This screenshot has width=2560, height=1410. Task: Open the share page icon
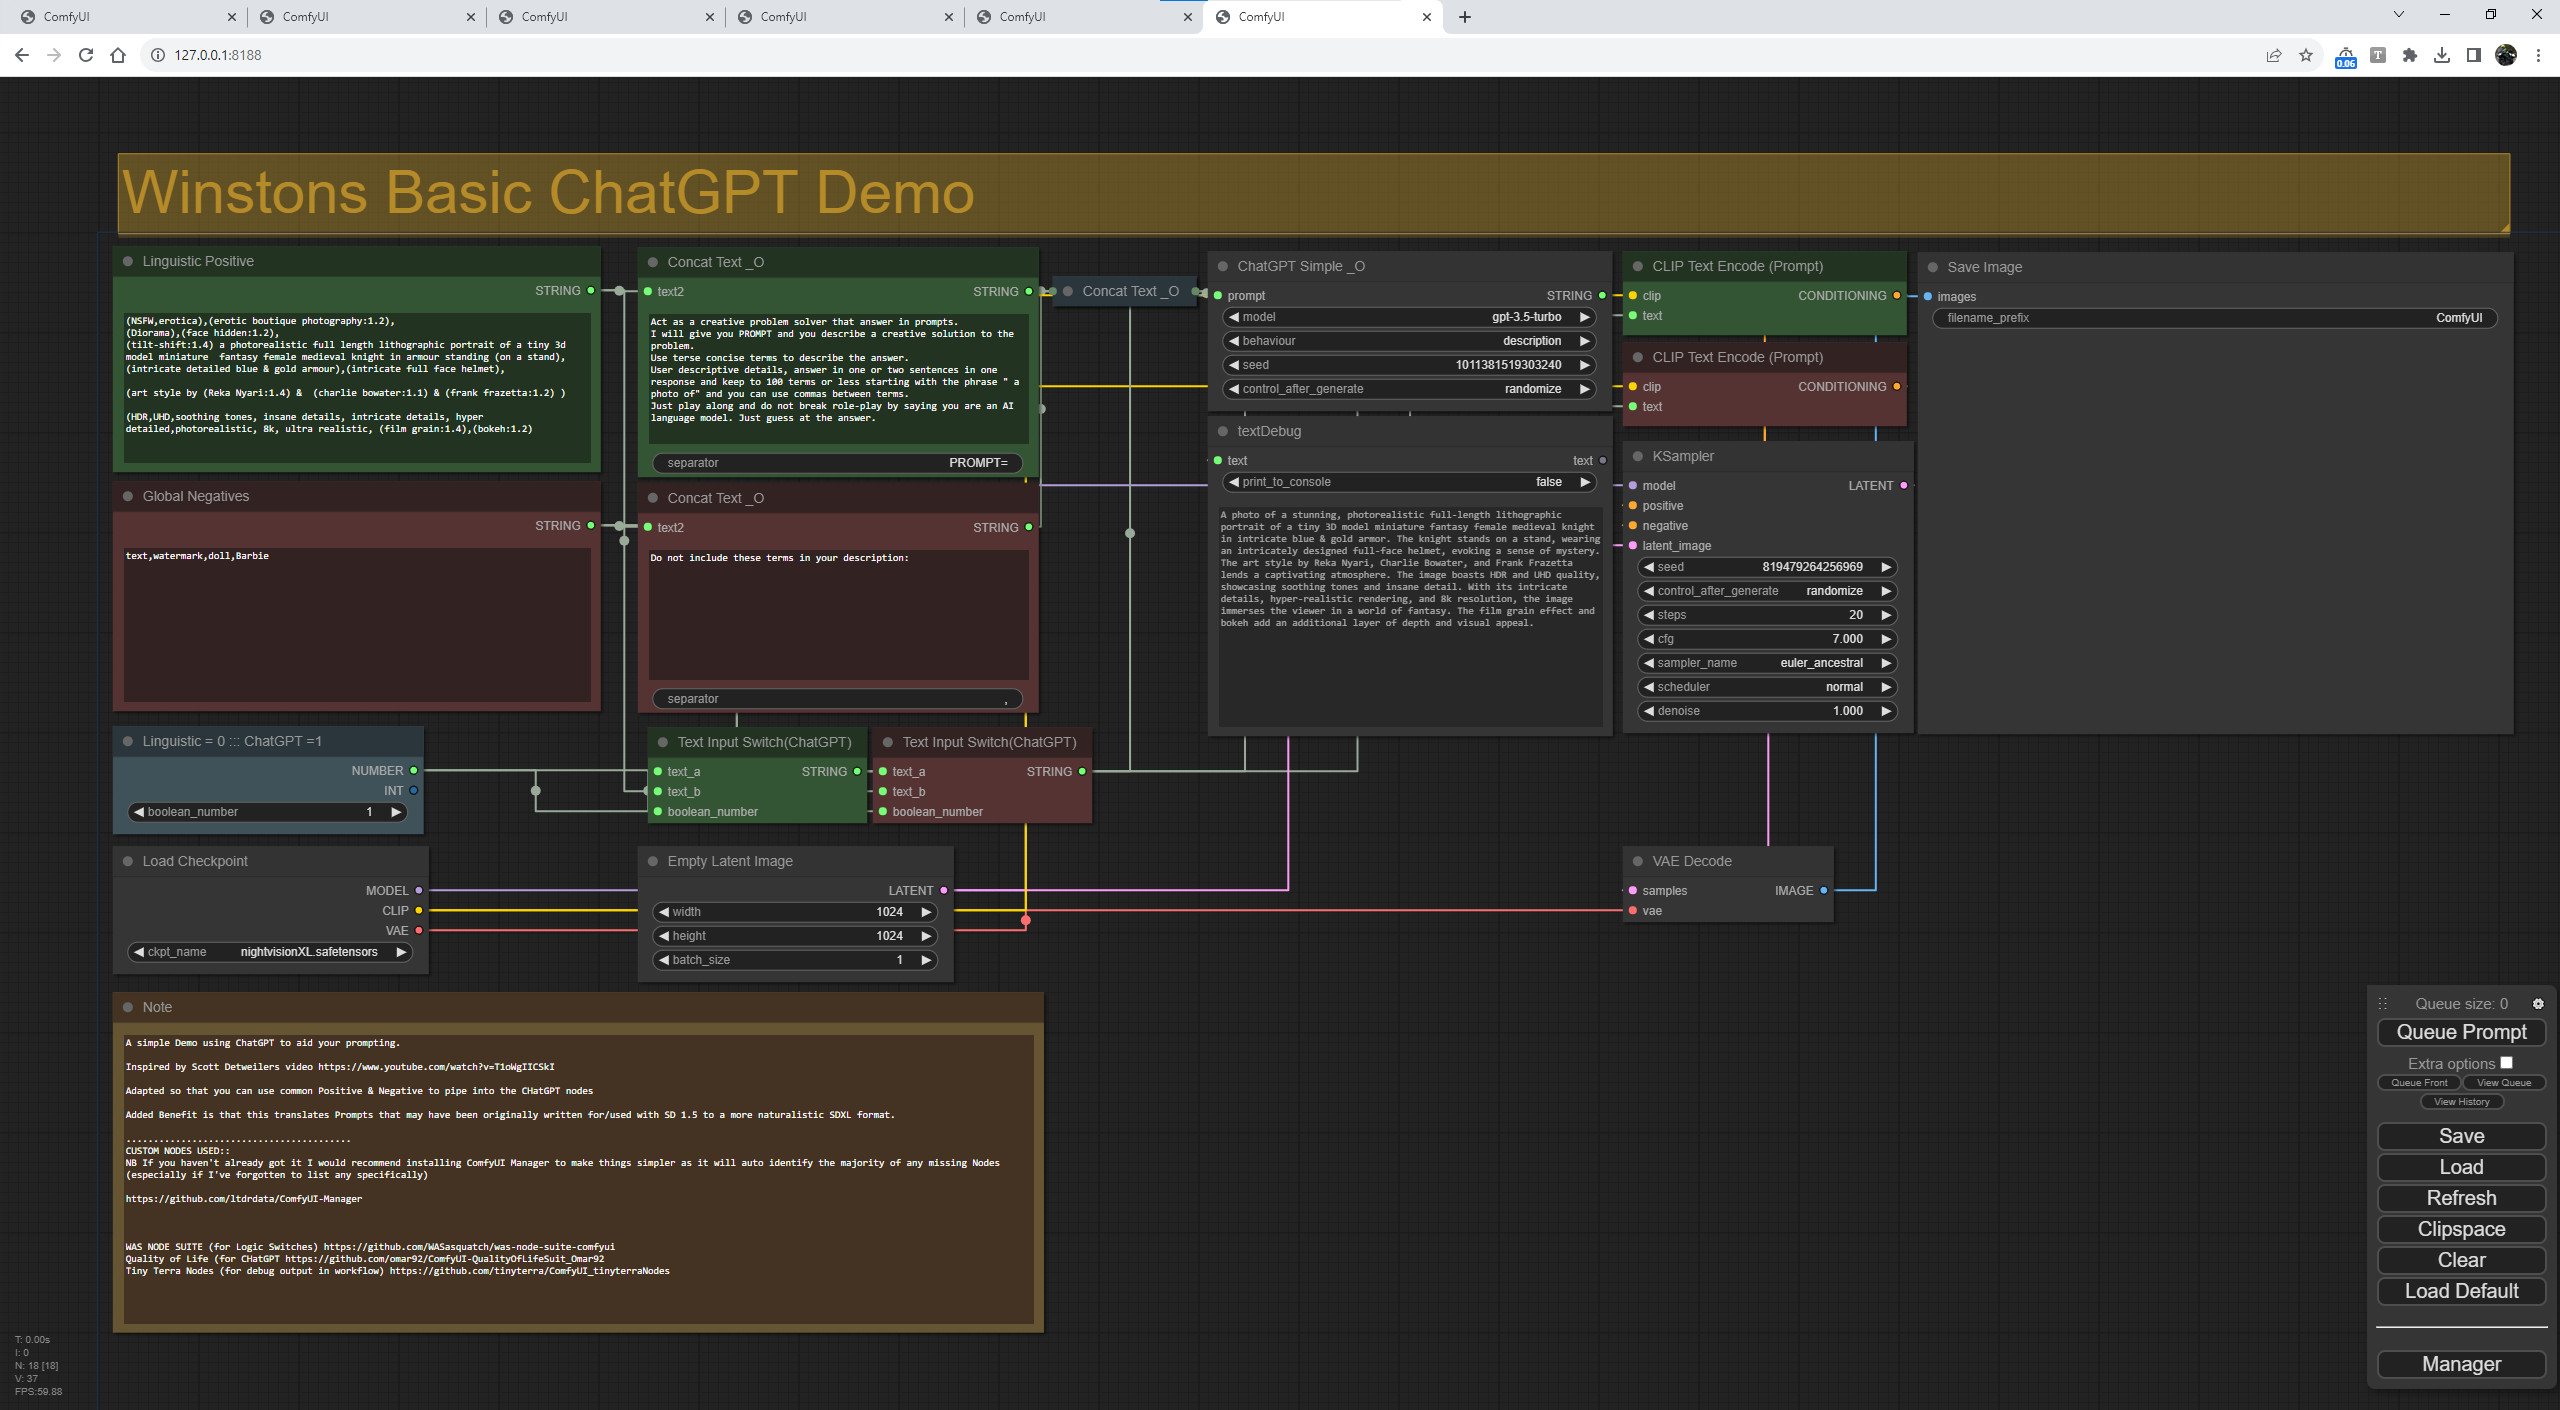click(2274, 55)
